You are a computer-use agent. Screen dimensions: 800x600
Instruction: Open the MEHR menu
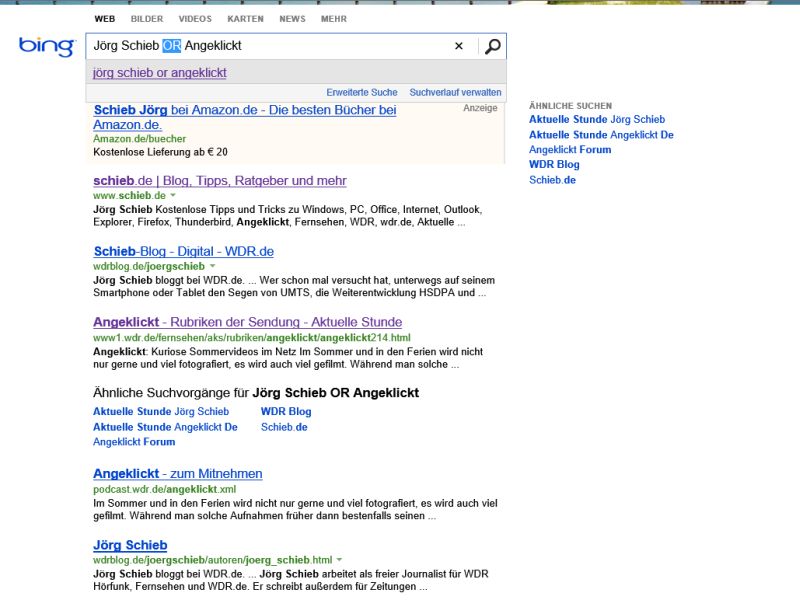coord(334,19)
